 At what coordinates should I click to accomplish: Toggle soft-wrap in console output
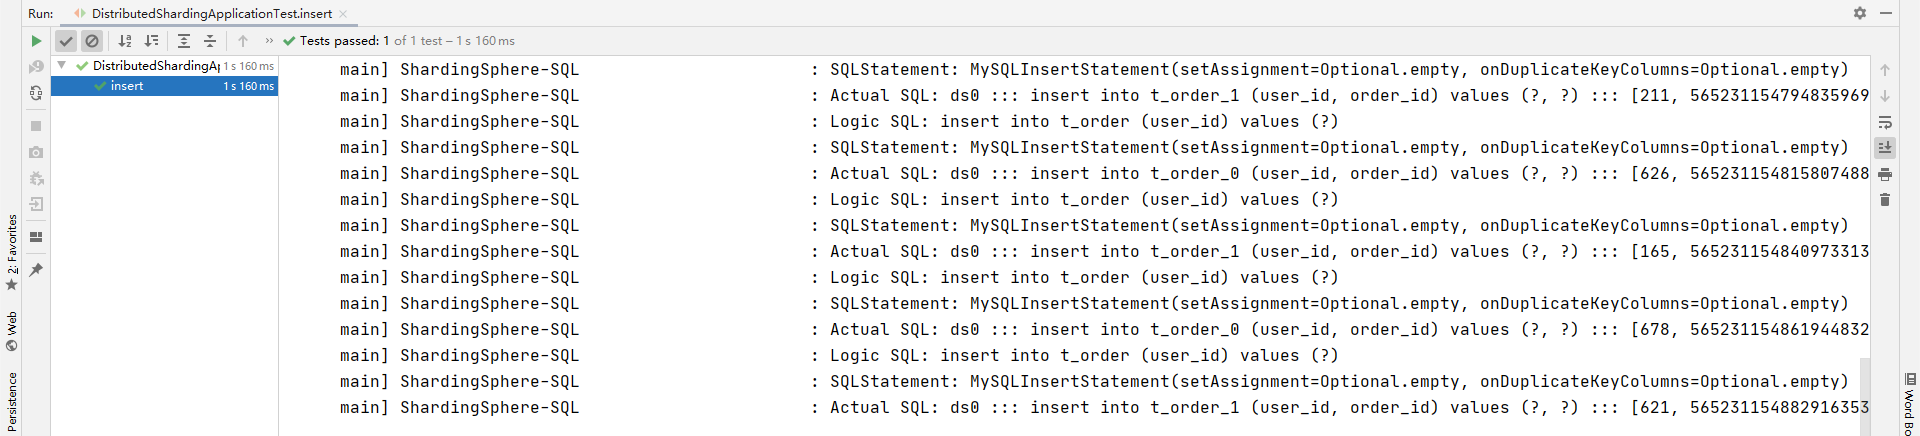click(x=1885, y=122)
